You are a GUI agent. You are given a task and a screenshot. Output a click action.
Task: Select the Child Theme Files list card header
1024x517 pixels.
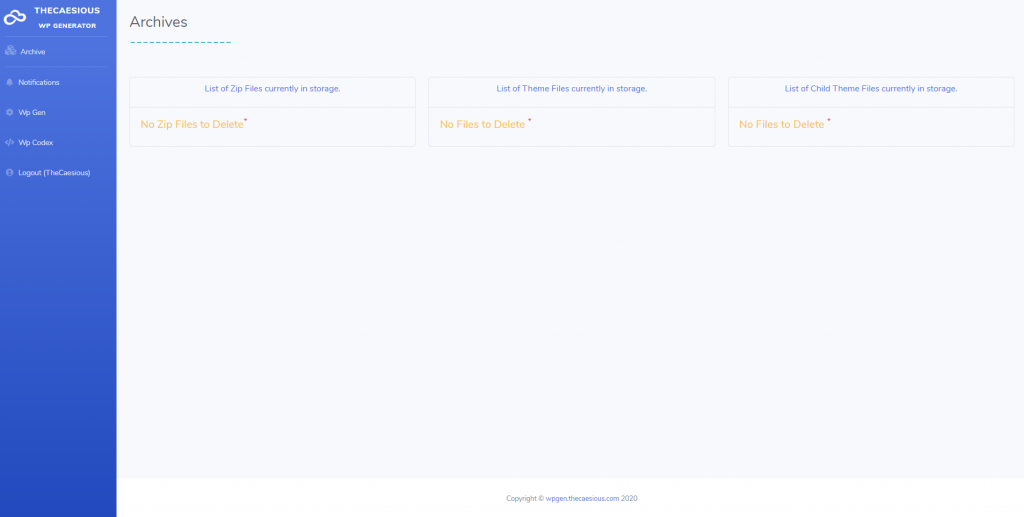[x=870, y=89]
